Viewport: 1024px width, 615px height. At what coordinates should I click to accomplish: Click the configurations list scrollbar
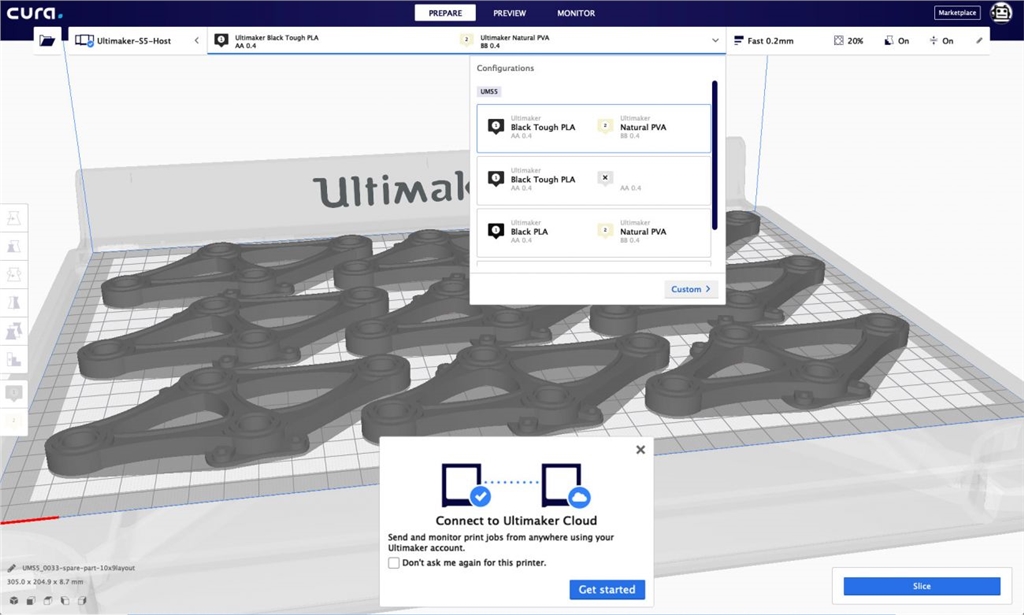click(x=714, y=155)
